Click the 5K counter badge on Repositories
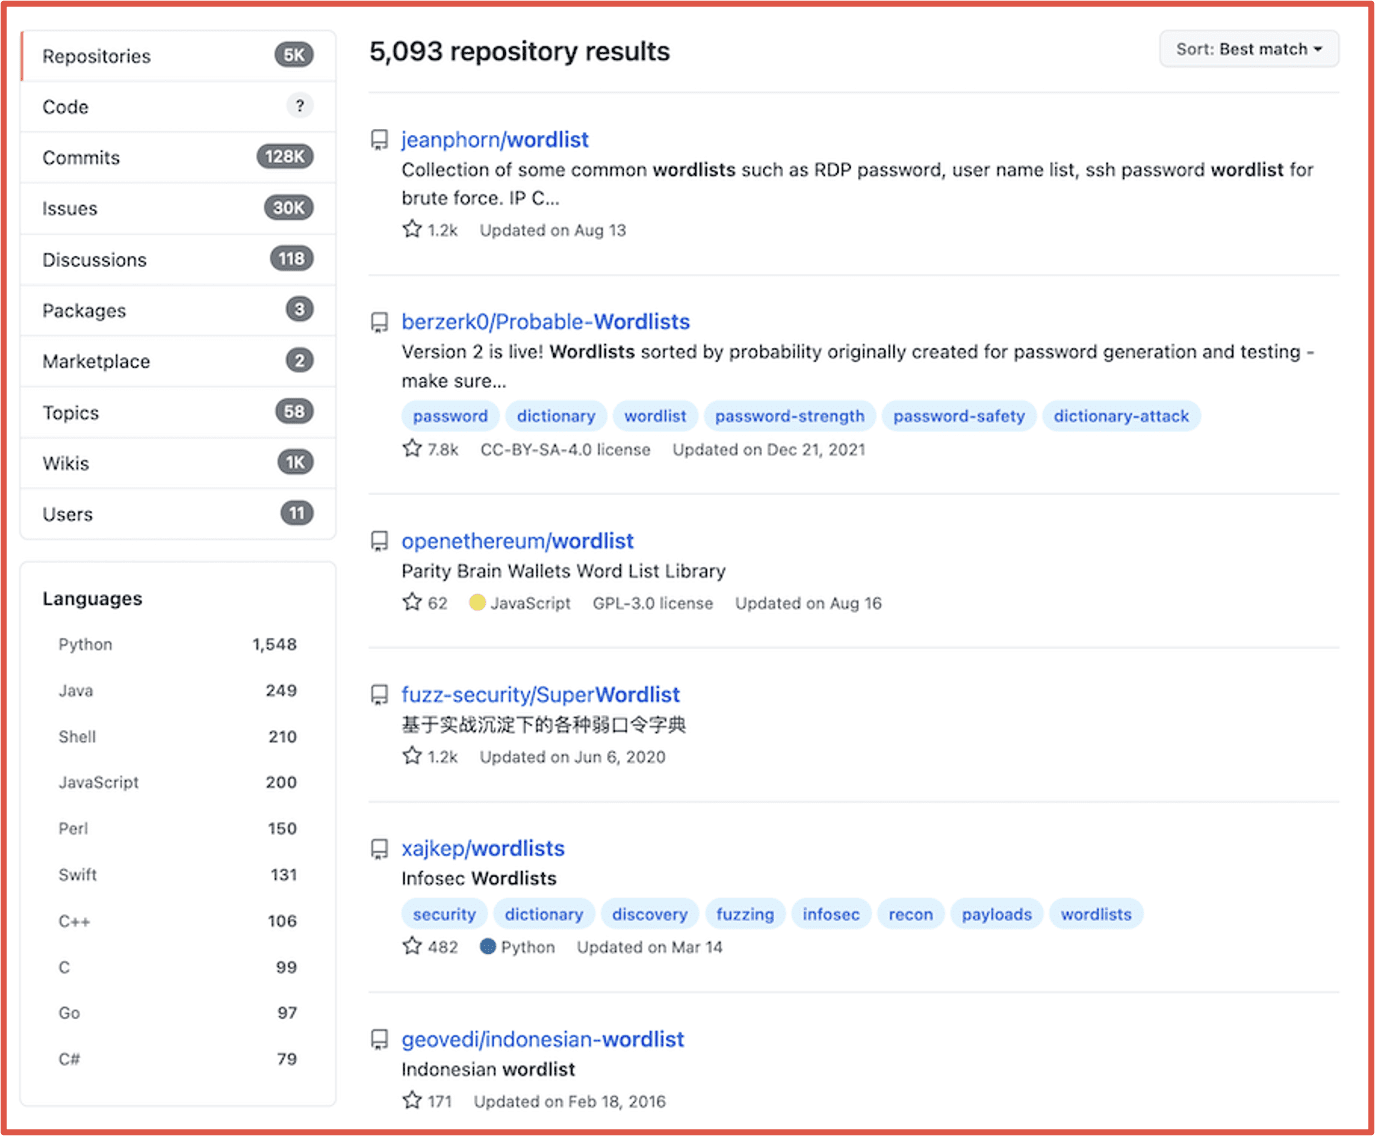 [x=294, y=55]
